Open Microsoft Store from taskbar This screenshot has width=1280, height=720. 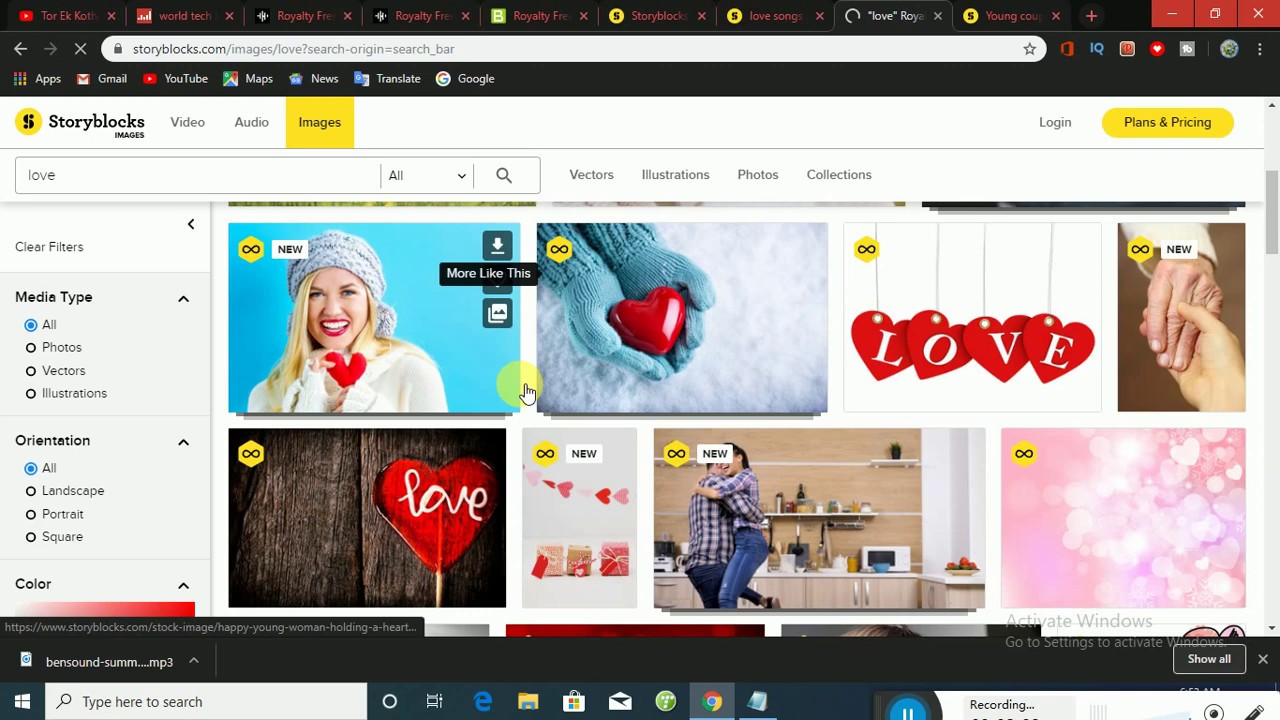point(574,702)
